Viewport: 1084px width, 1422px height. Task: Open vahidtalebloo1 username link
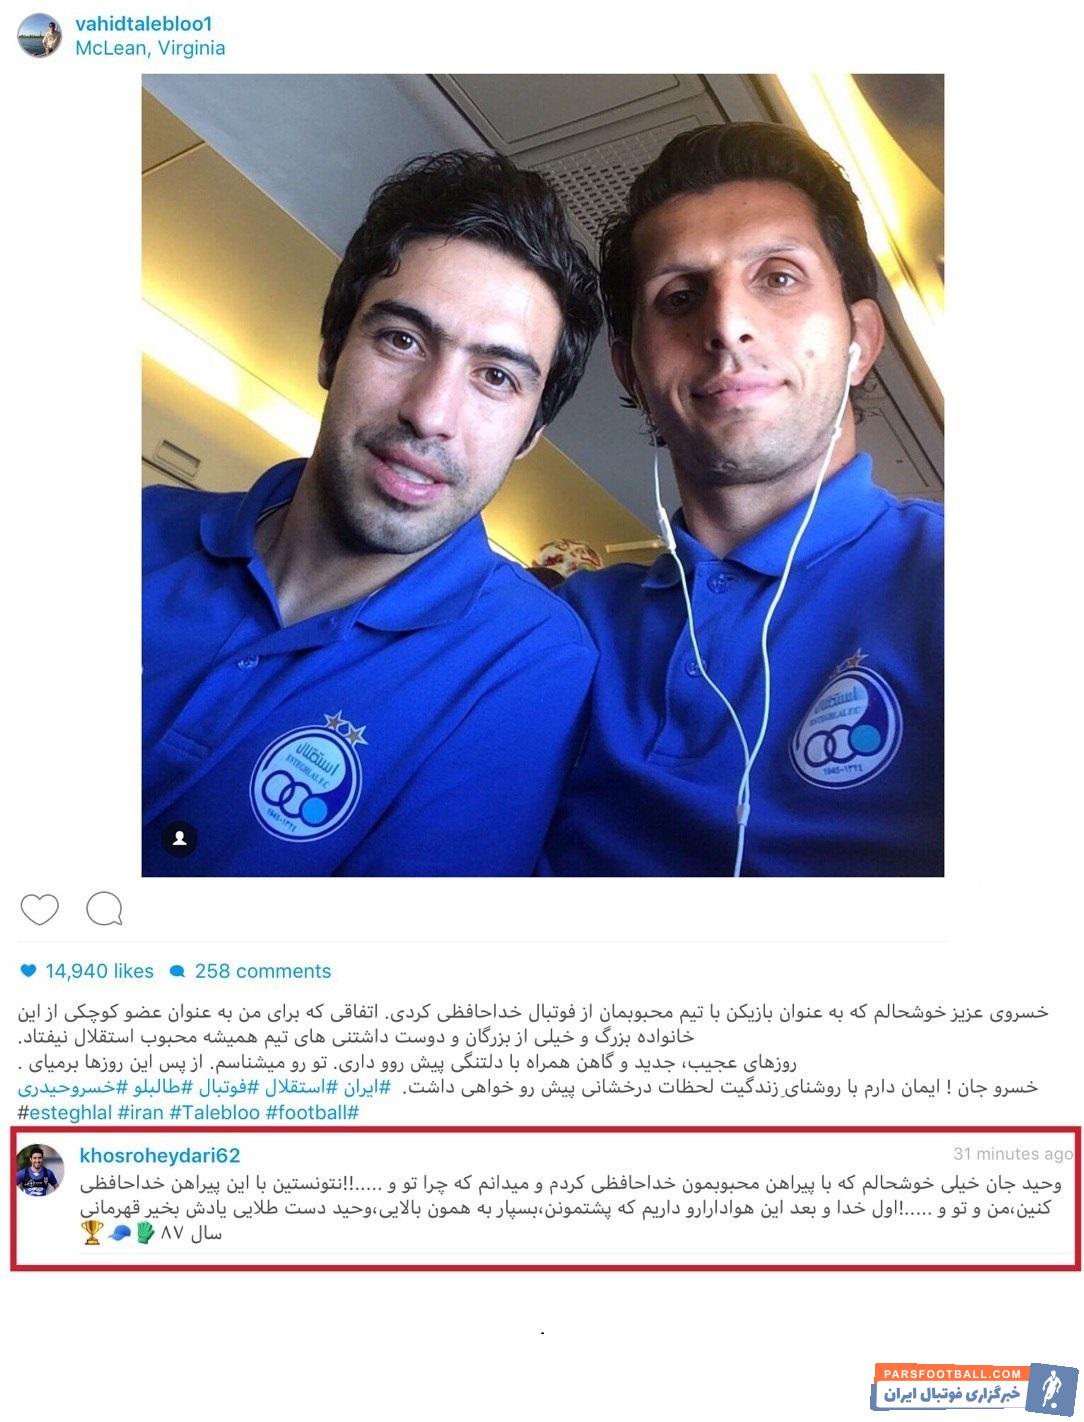pos(144,23)
